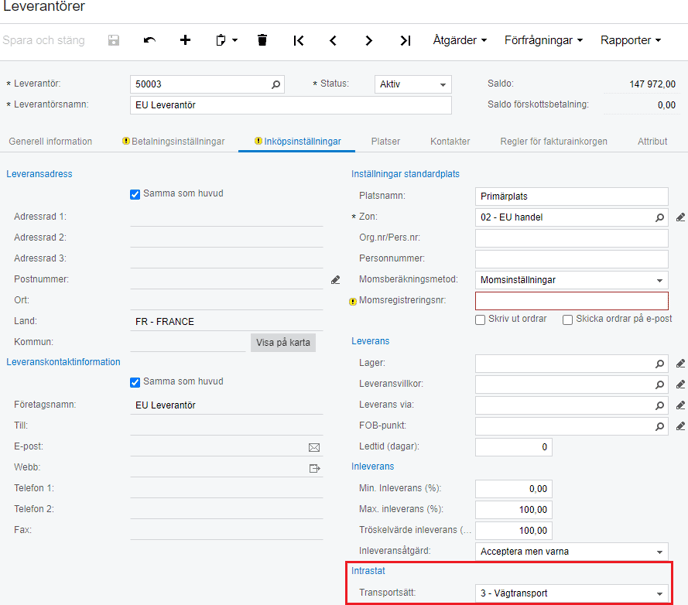688x605 pixels.
Task: Open the Leveransvillkor lookup magnifier
Action: 659,385
